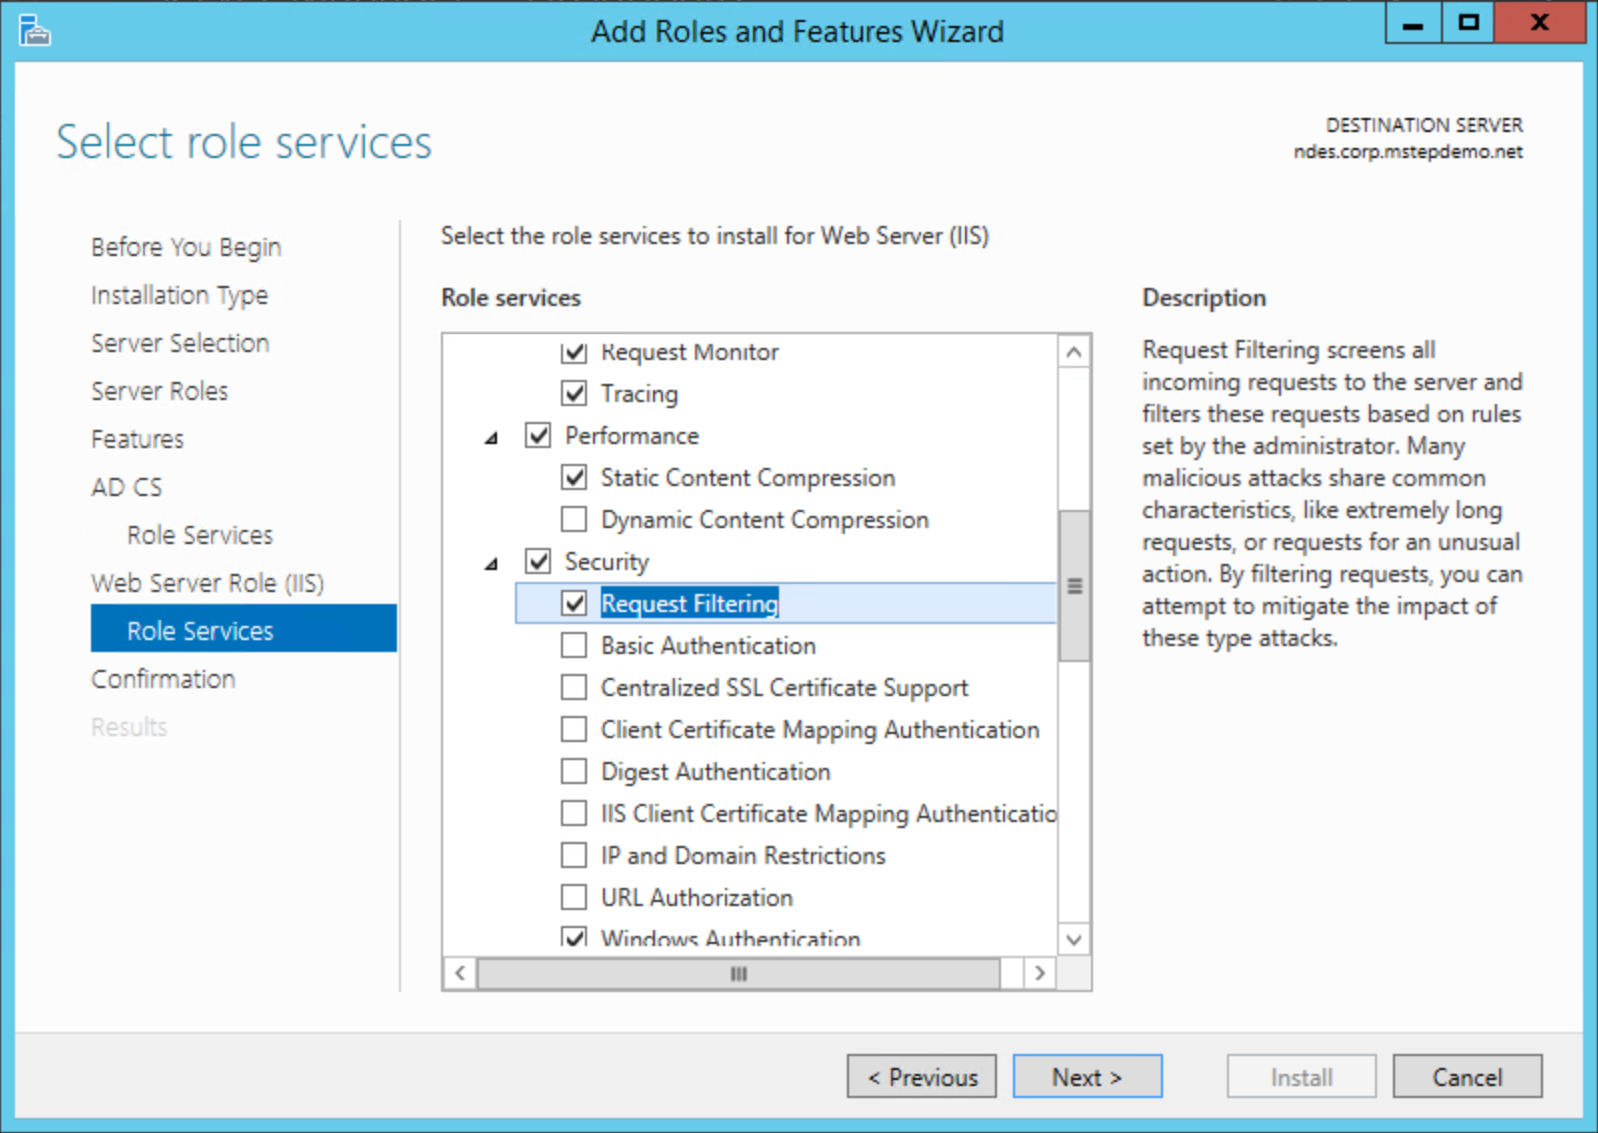Toggle the Security checkbox

[x=538, y=562]
